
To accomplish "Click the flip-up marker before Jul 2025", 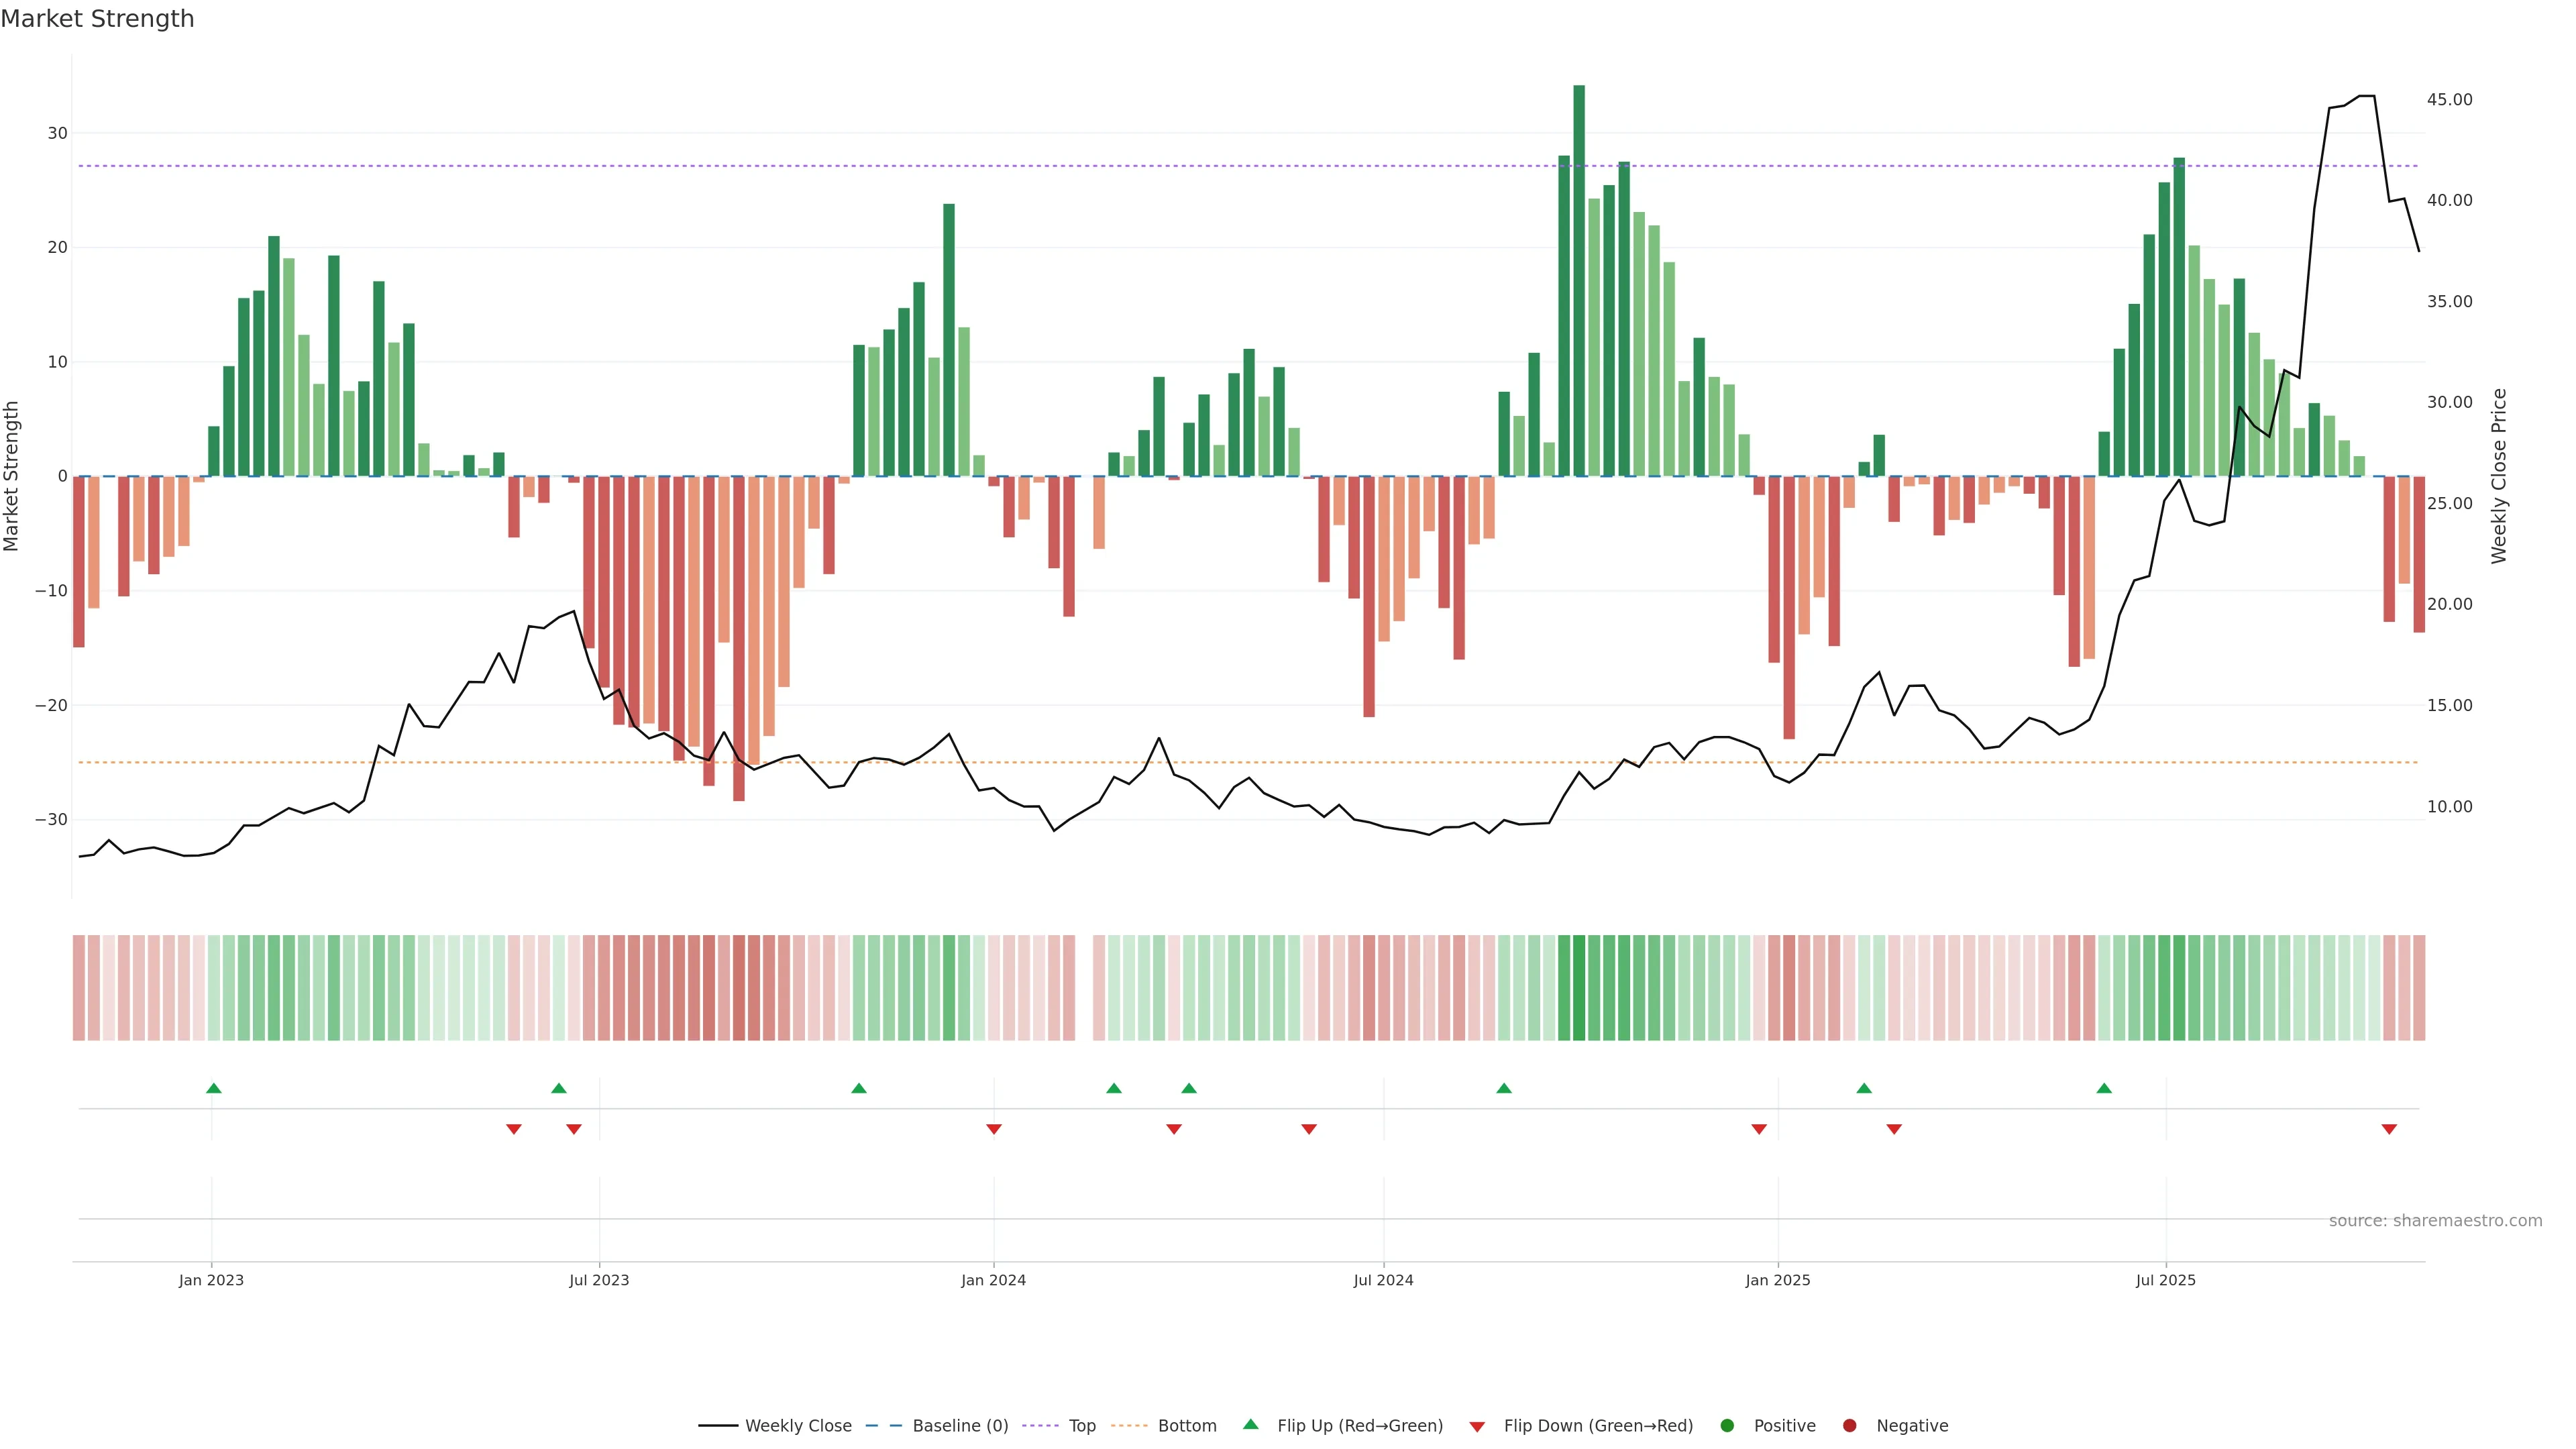I will click(x=2104, y=1088).
